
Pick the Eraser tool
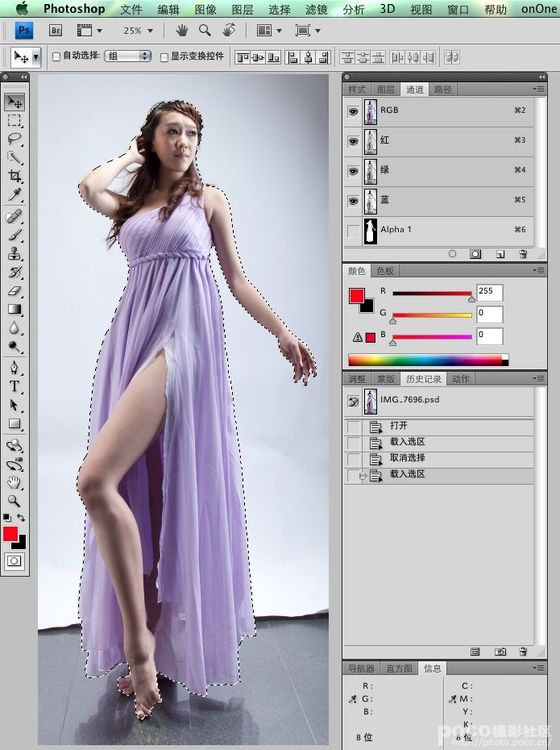point(15,291)
